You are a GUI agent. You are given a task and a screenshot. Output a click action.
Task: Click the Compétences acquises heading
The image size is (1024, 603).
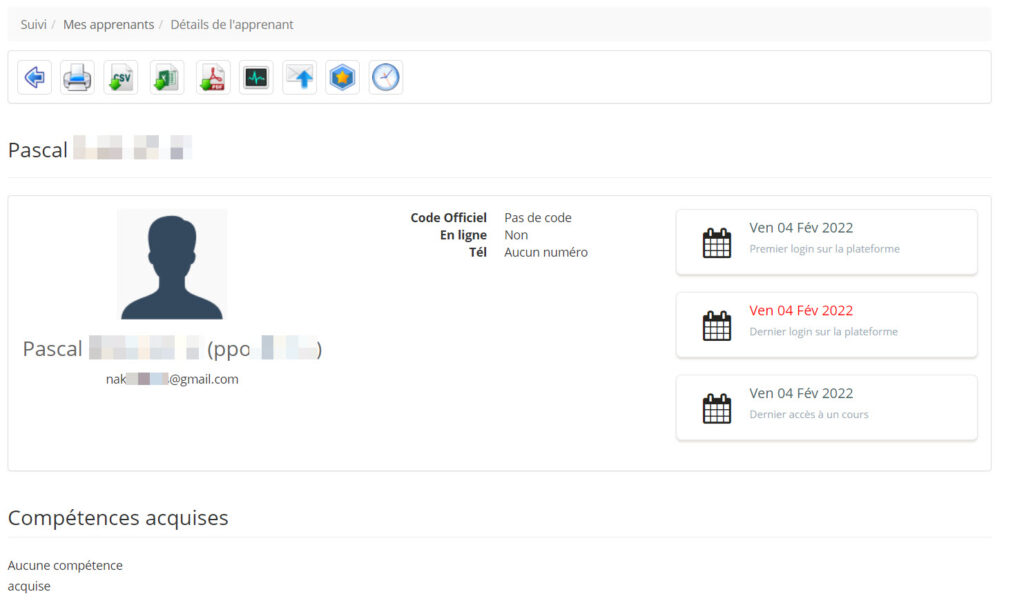pyautogui.click(x=118, y=517)
